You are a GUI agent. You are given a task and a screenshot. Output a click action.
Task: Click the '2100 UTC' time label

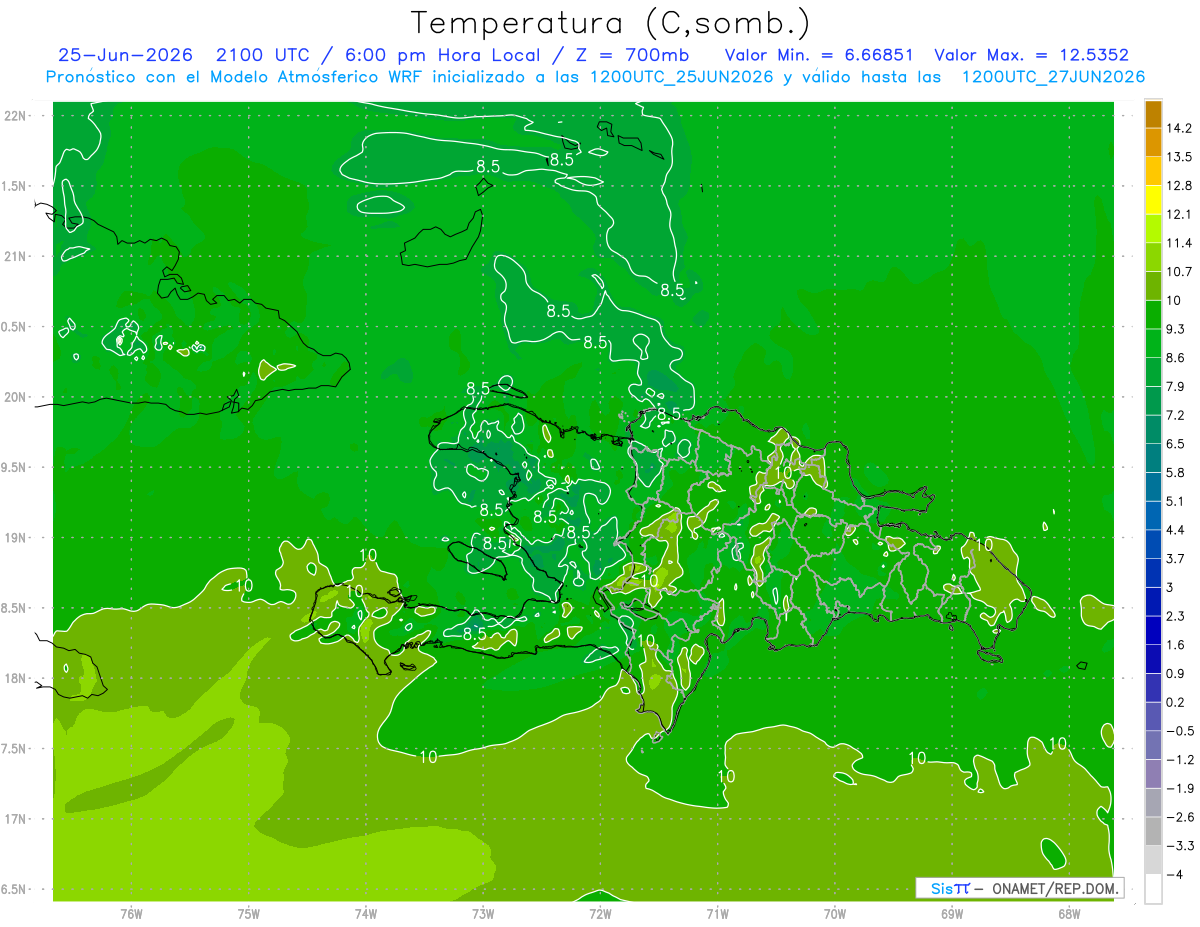pyautogui.click(x=264, y=55)
